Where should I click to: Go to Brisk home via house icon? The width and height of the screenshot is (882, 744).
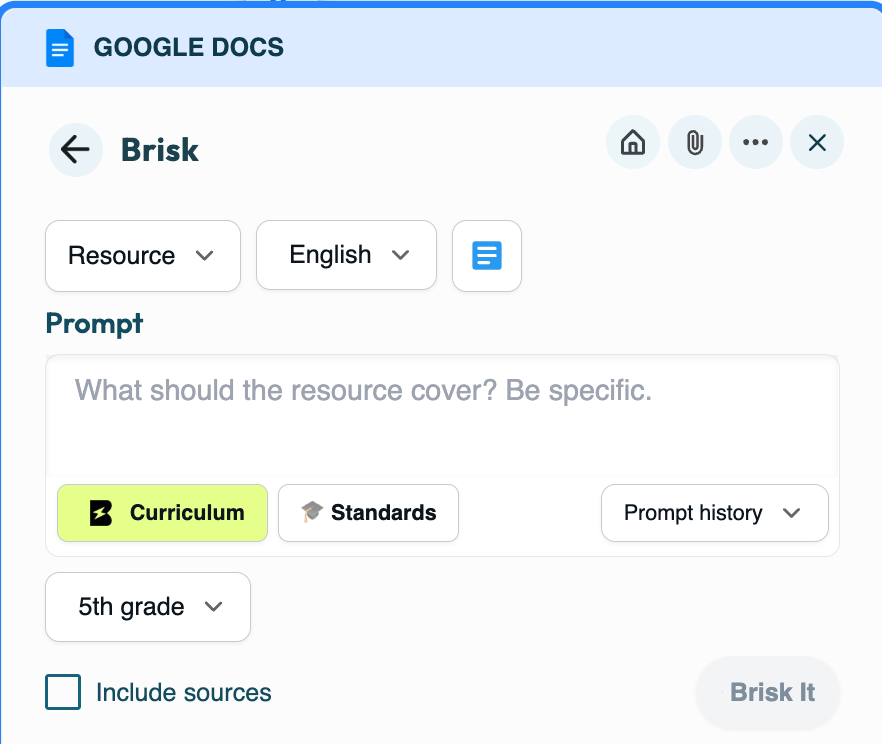(x=633, y=143)
